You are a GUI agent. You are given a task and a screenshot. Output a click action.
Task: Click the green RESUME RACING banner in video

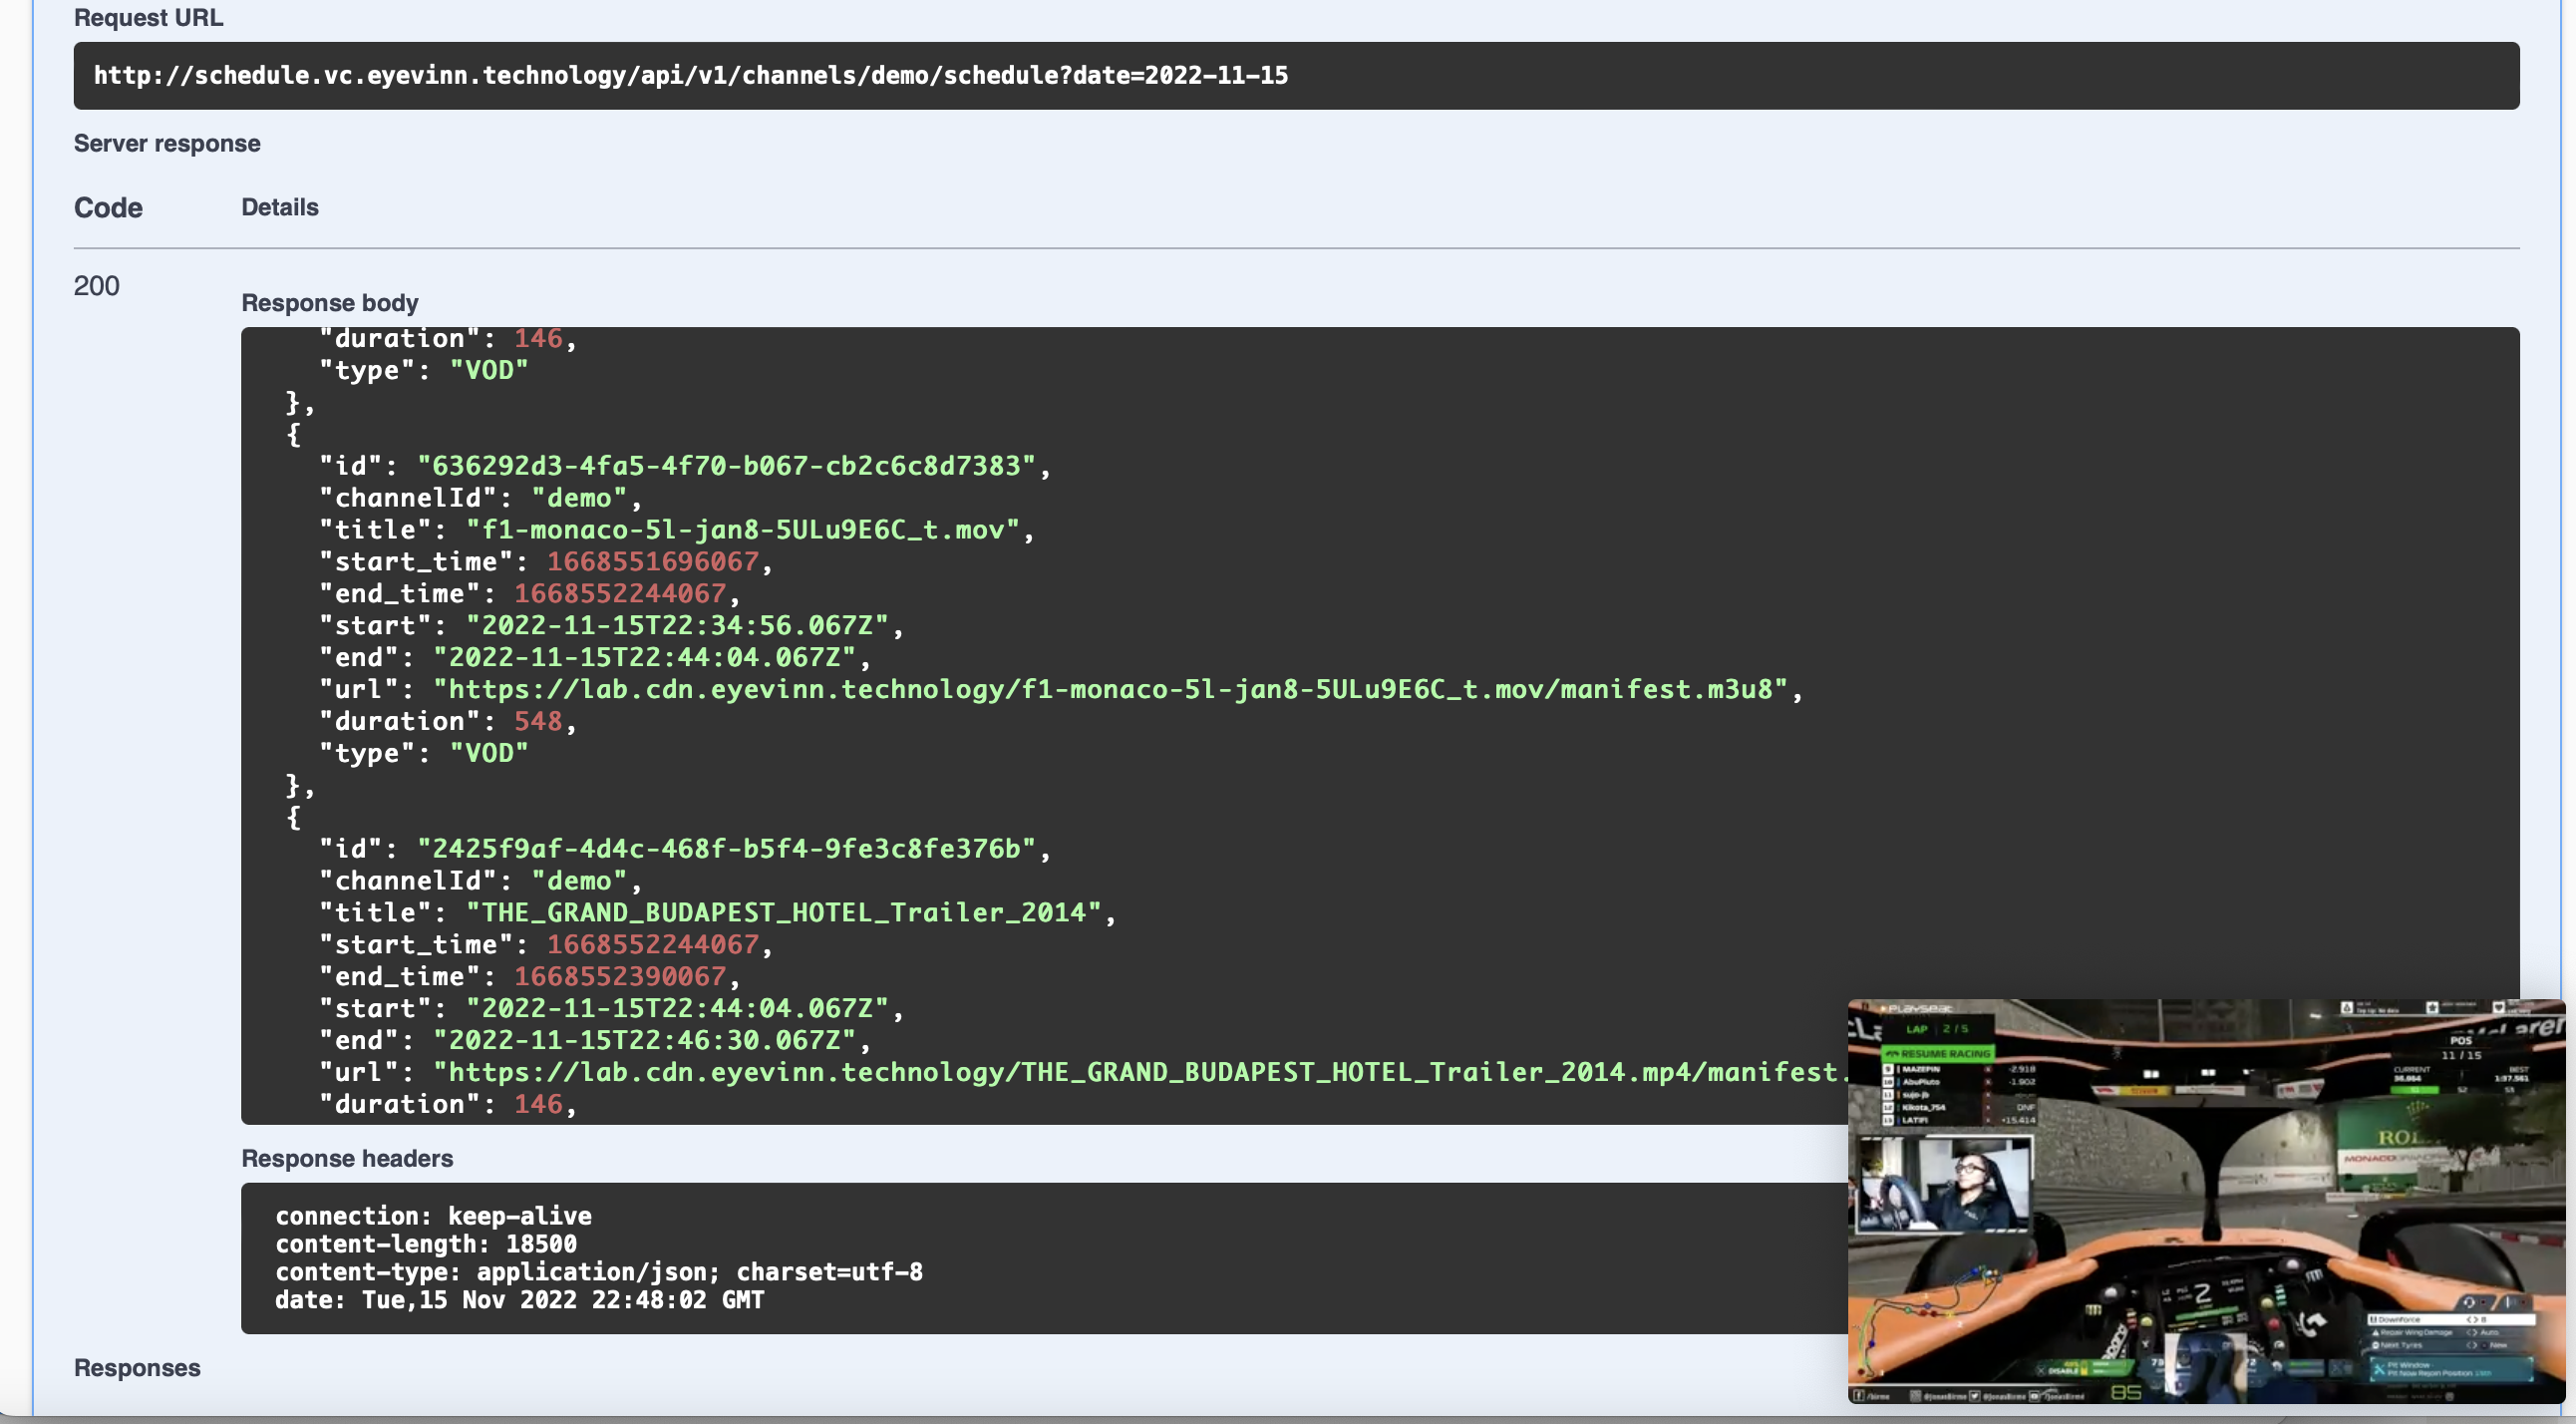click(x=1938, y=1053)
